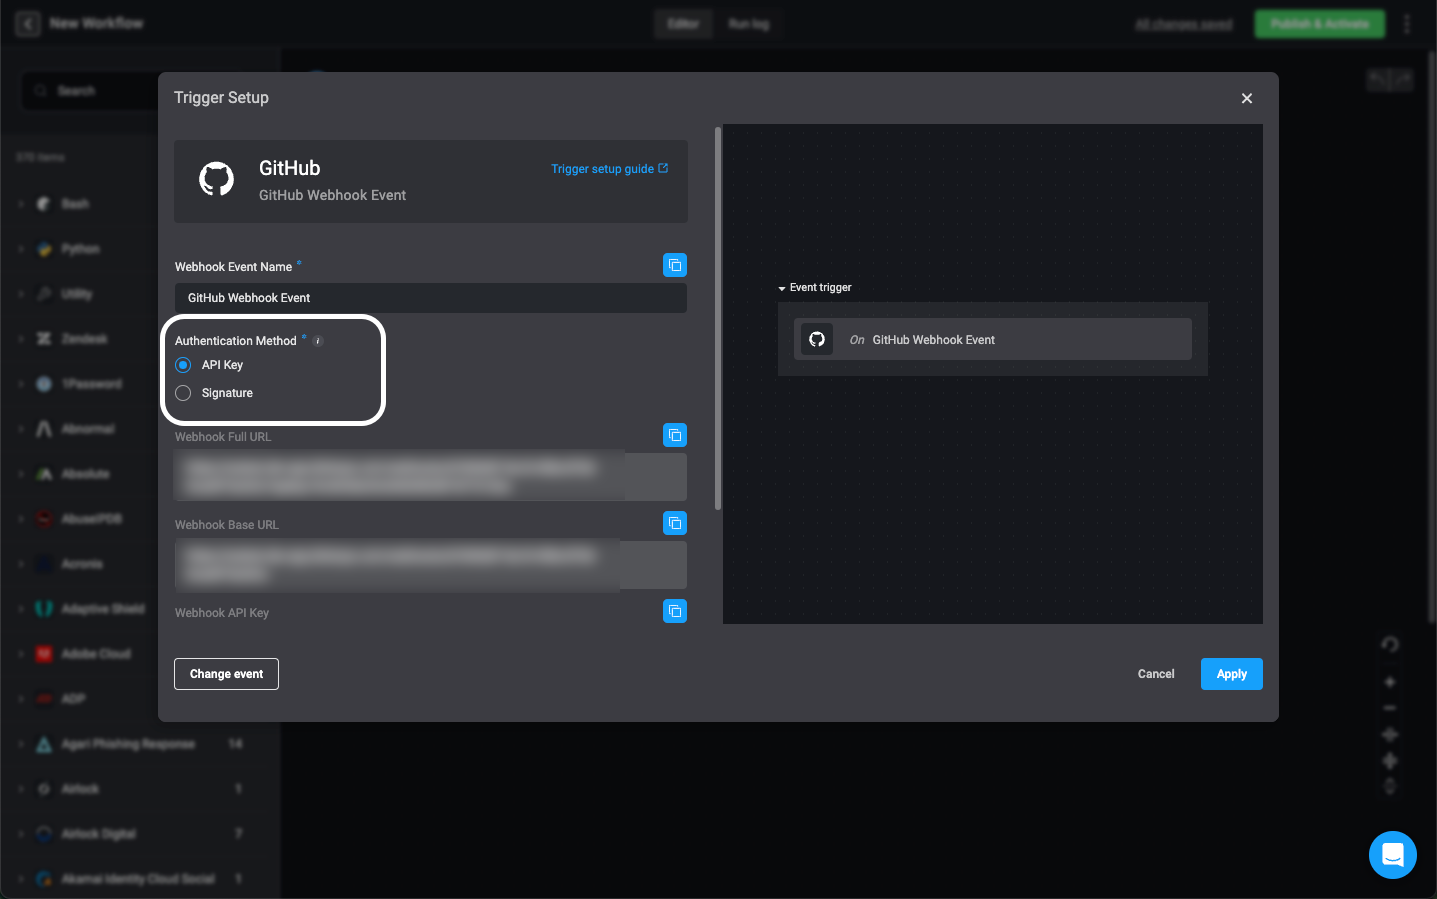Click the Adaptive Shield icon in sidebar
Screen dimensions: 1437x899
pyautogui.click(x=44, y=609)
